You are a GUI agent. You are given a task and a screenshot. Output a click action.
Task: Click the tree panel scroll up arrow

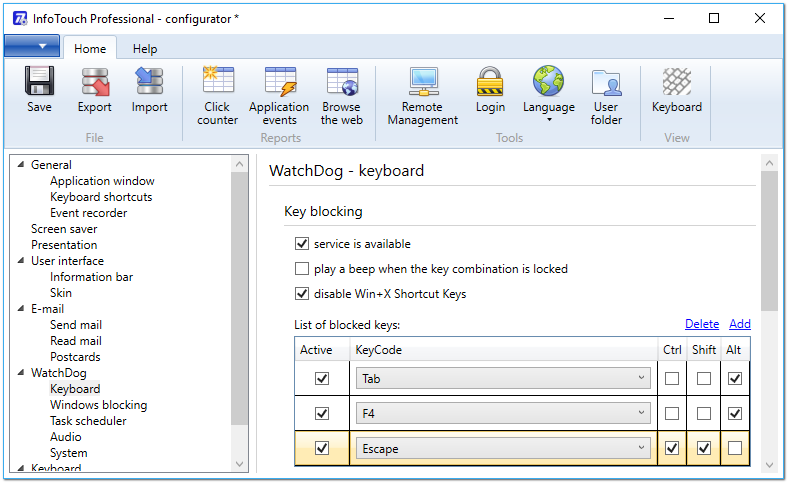click(x=240, y=164)
